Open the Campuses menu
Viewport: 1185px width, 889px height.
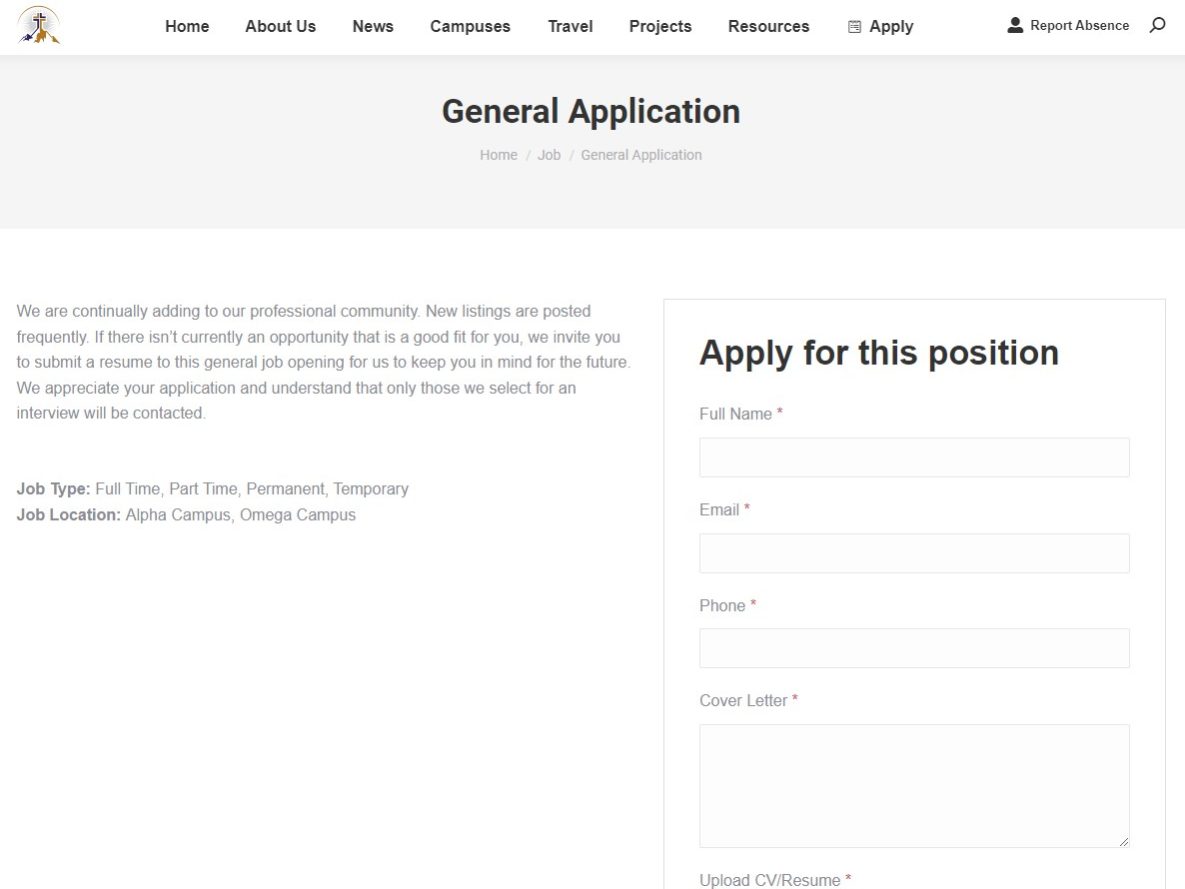[470, 27]
